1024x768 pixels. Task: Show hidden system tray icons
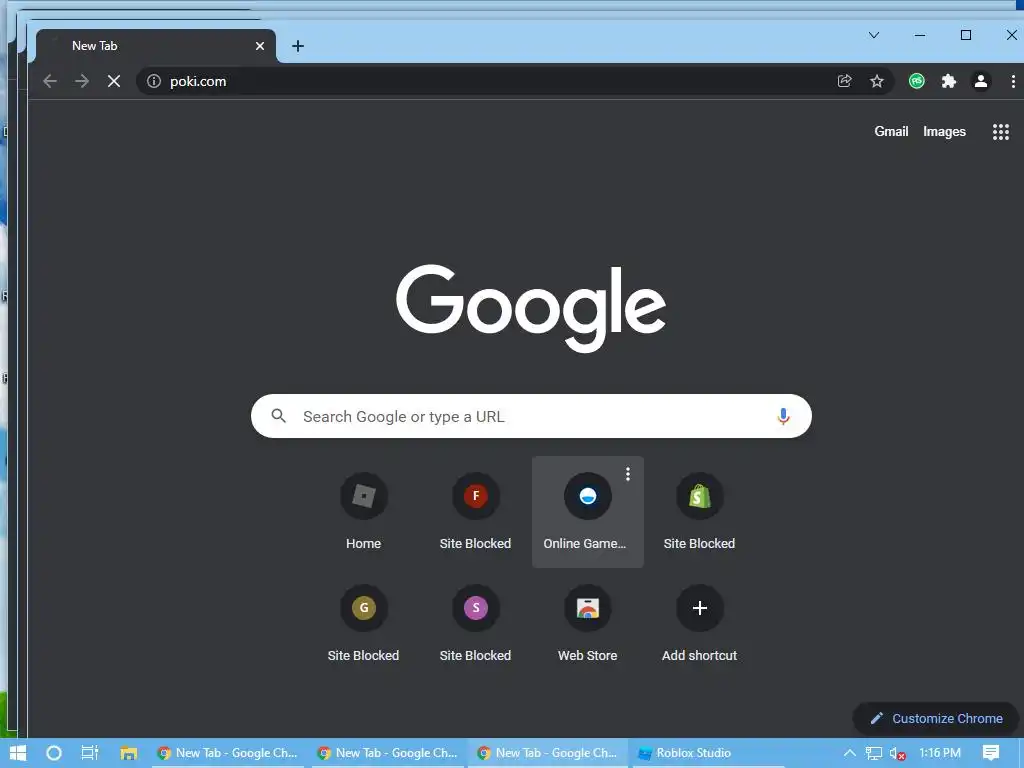click(850, 753)
